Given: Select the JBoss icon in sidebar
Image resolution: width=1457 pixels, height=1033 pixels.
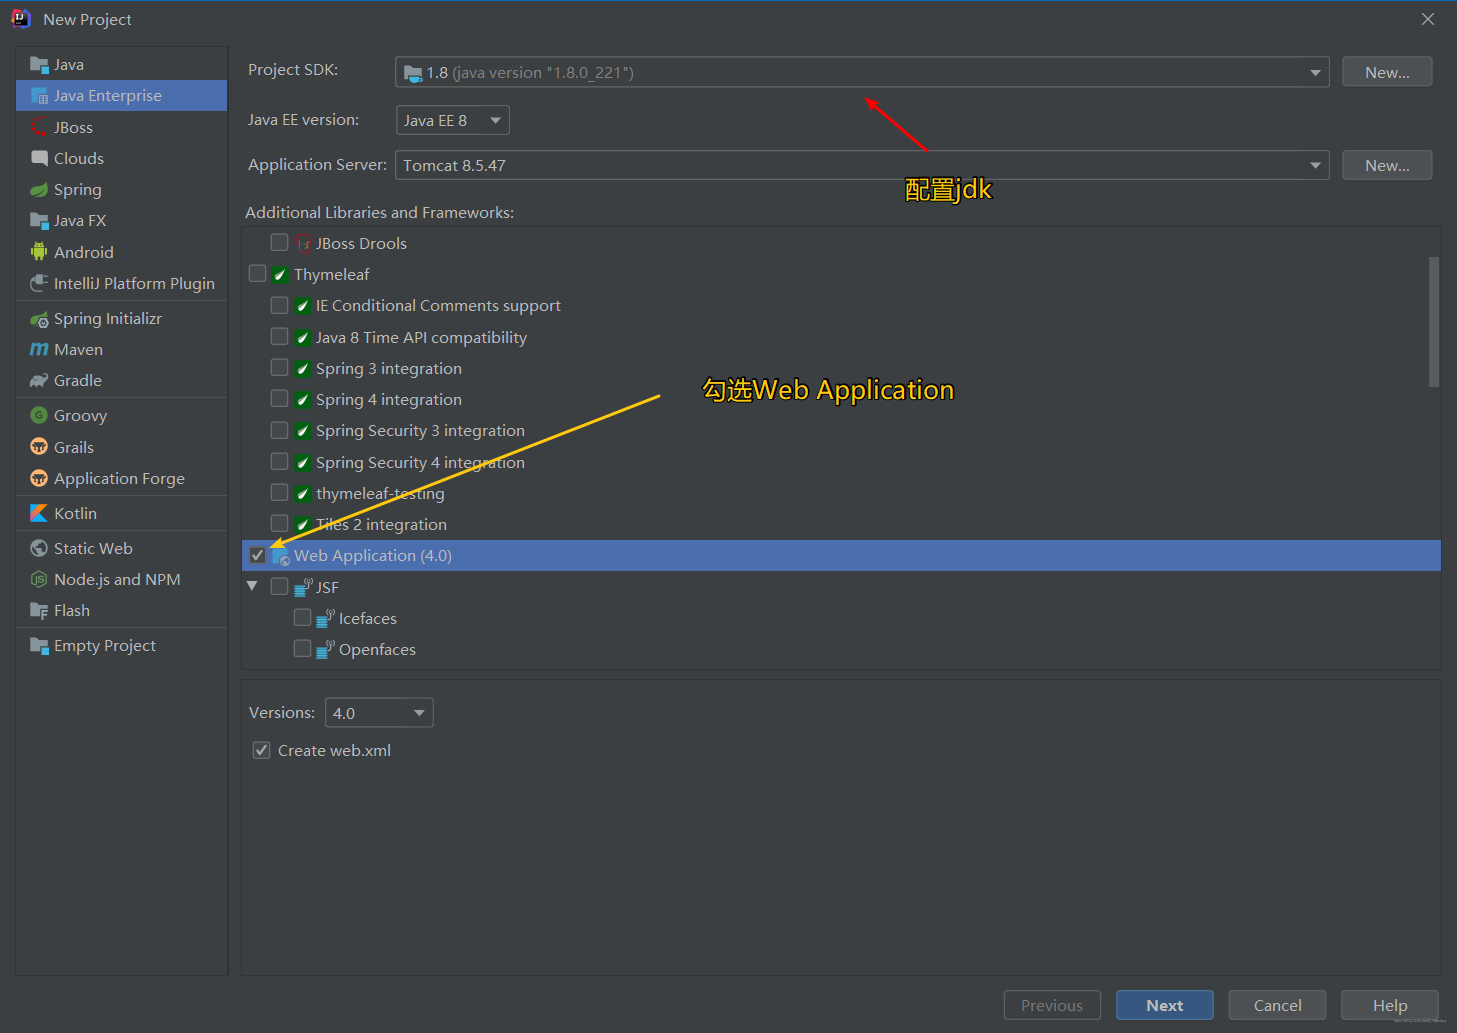Looking at the screenshot, I should coord(39,128).
